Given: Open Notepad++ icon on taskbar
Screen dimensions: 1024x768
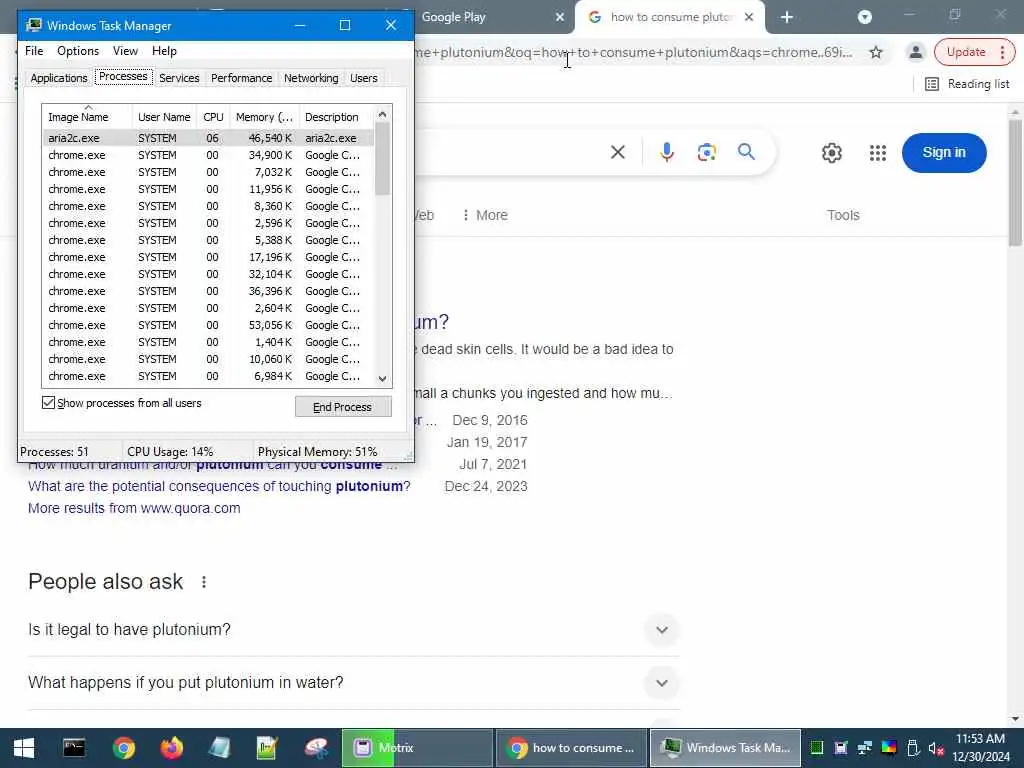Looking at the screenshot, I should pyautogui.click(x=267, y=748).
